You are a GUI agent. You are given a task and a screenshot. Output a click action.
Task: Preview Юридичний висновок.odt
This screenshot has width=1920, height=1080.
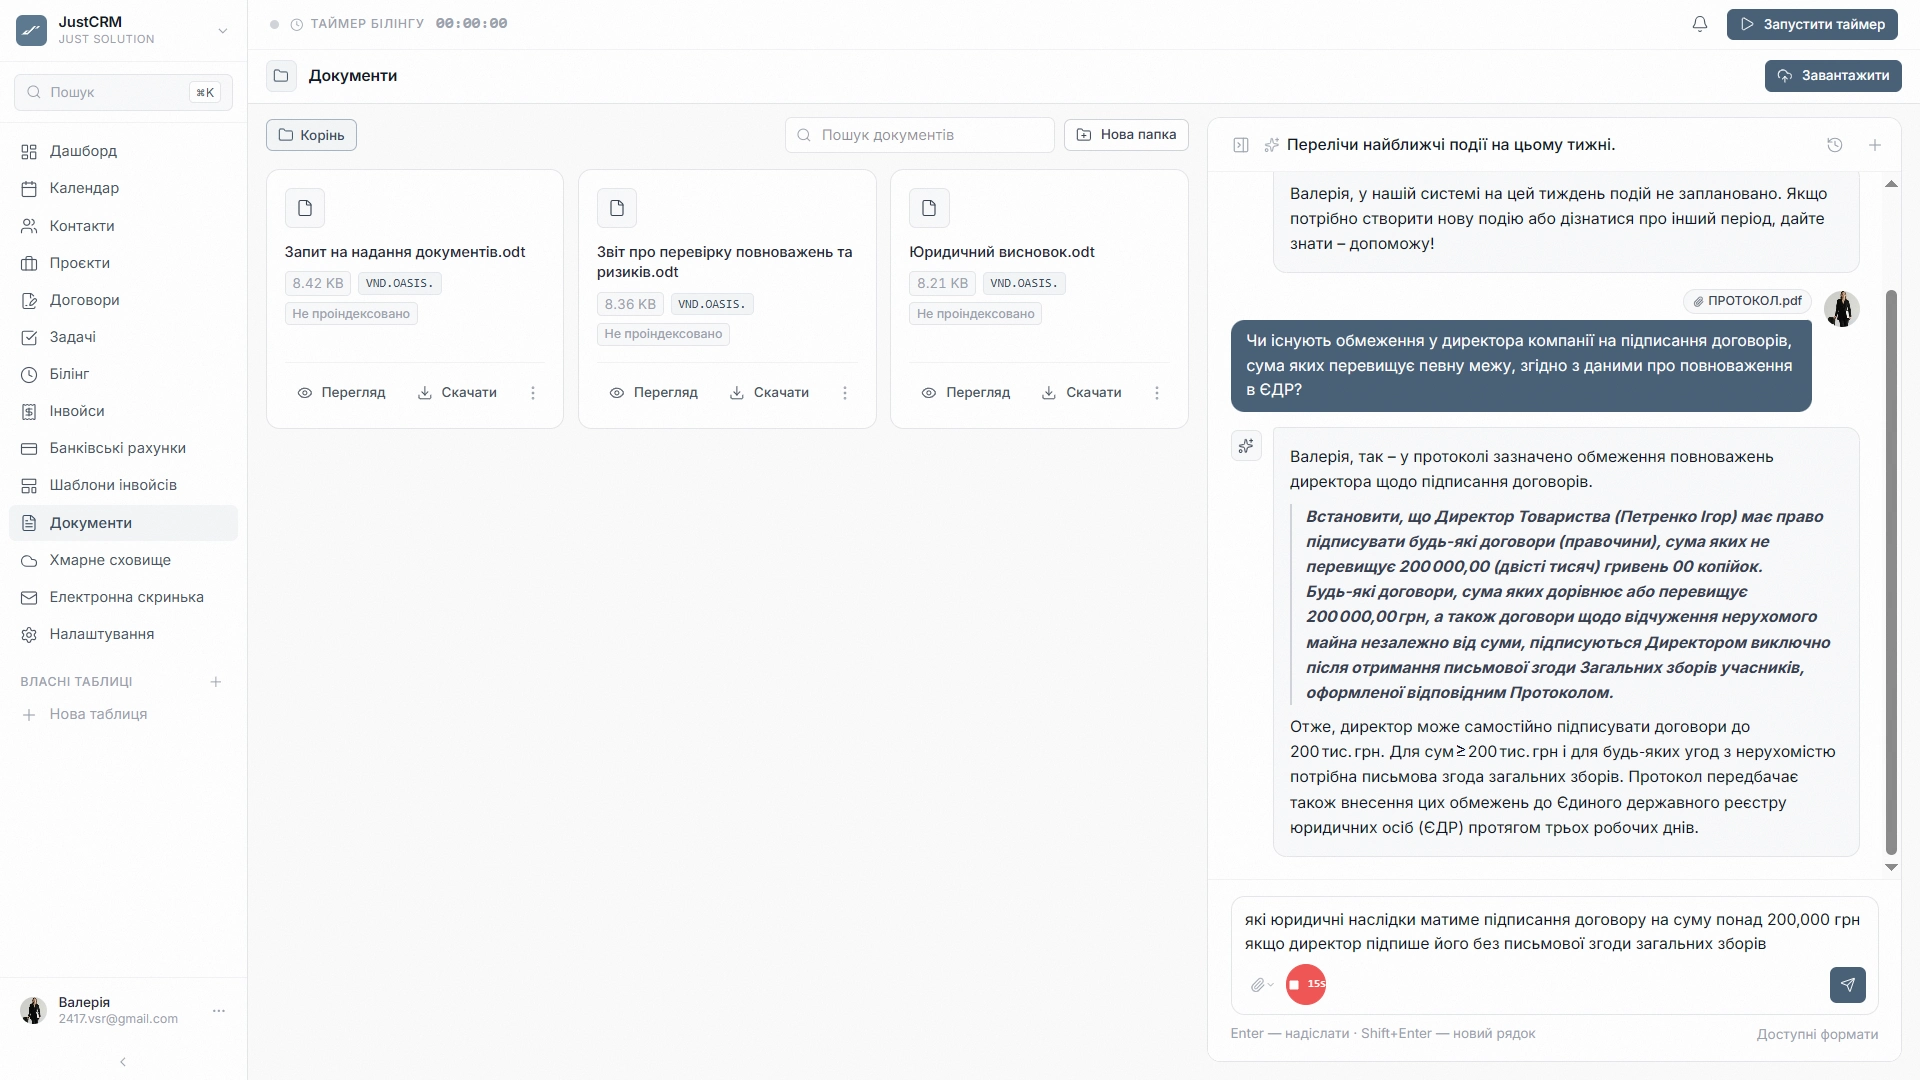pos(965,393)
